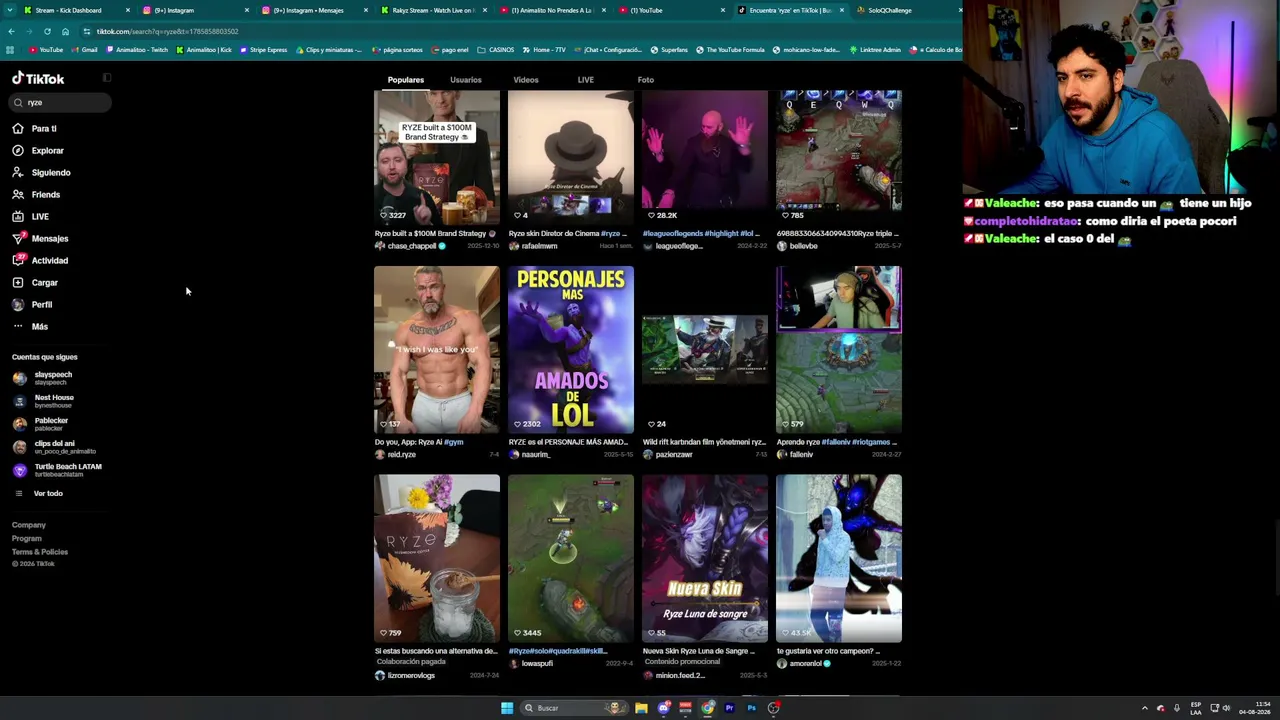Image resolution: width=1280 pixels, height=720 pixels.
Task: Open Photoshop from the taskbar
Action: pos(751,708)
